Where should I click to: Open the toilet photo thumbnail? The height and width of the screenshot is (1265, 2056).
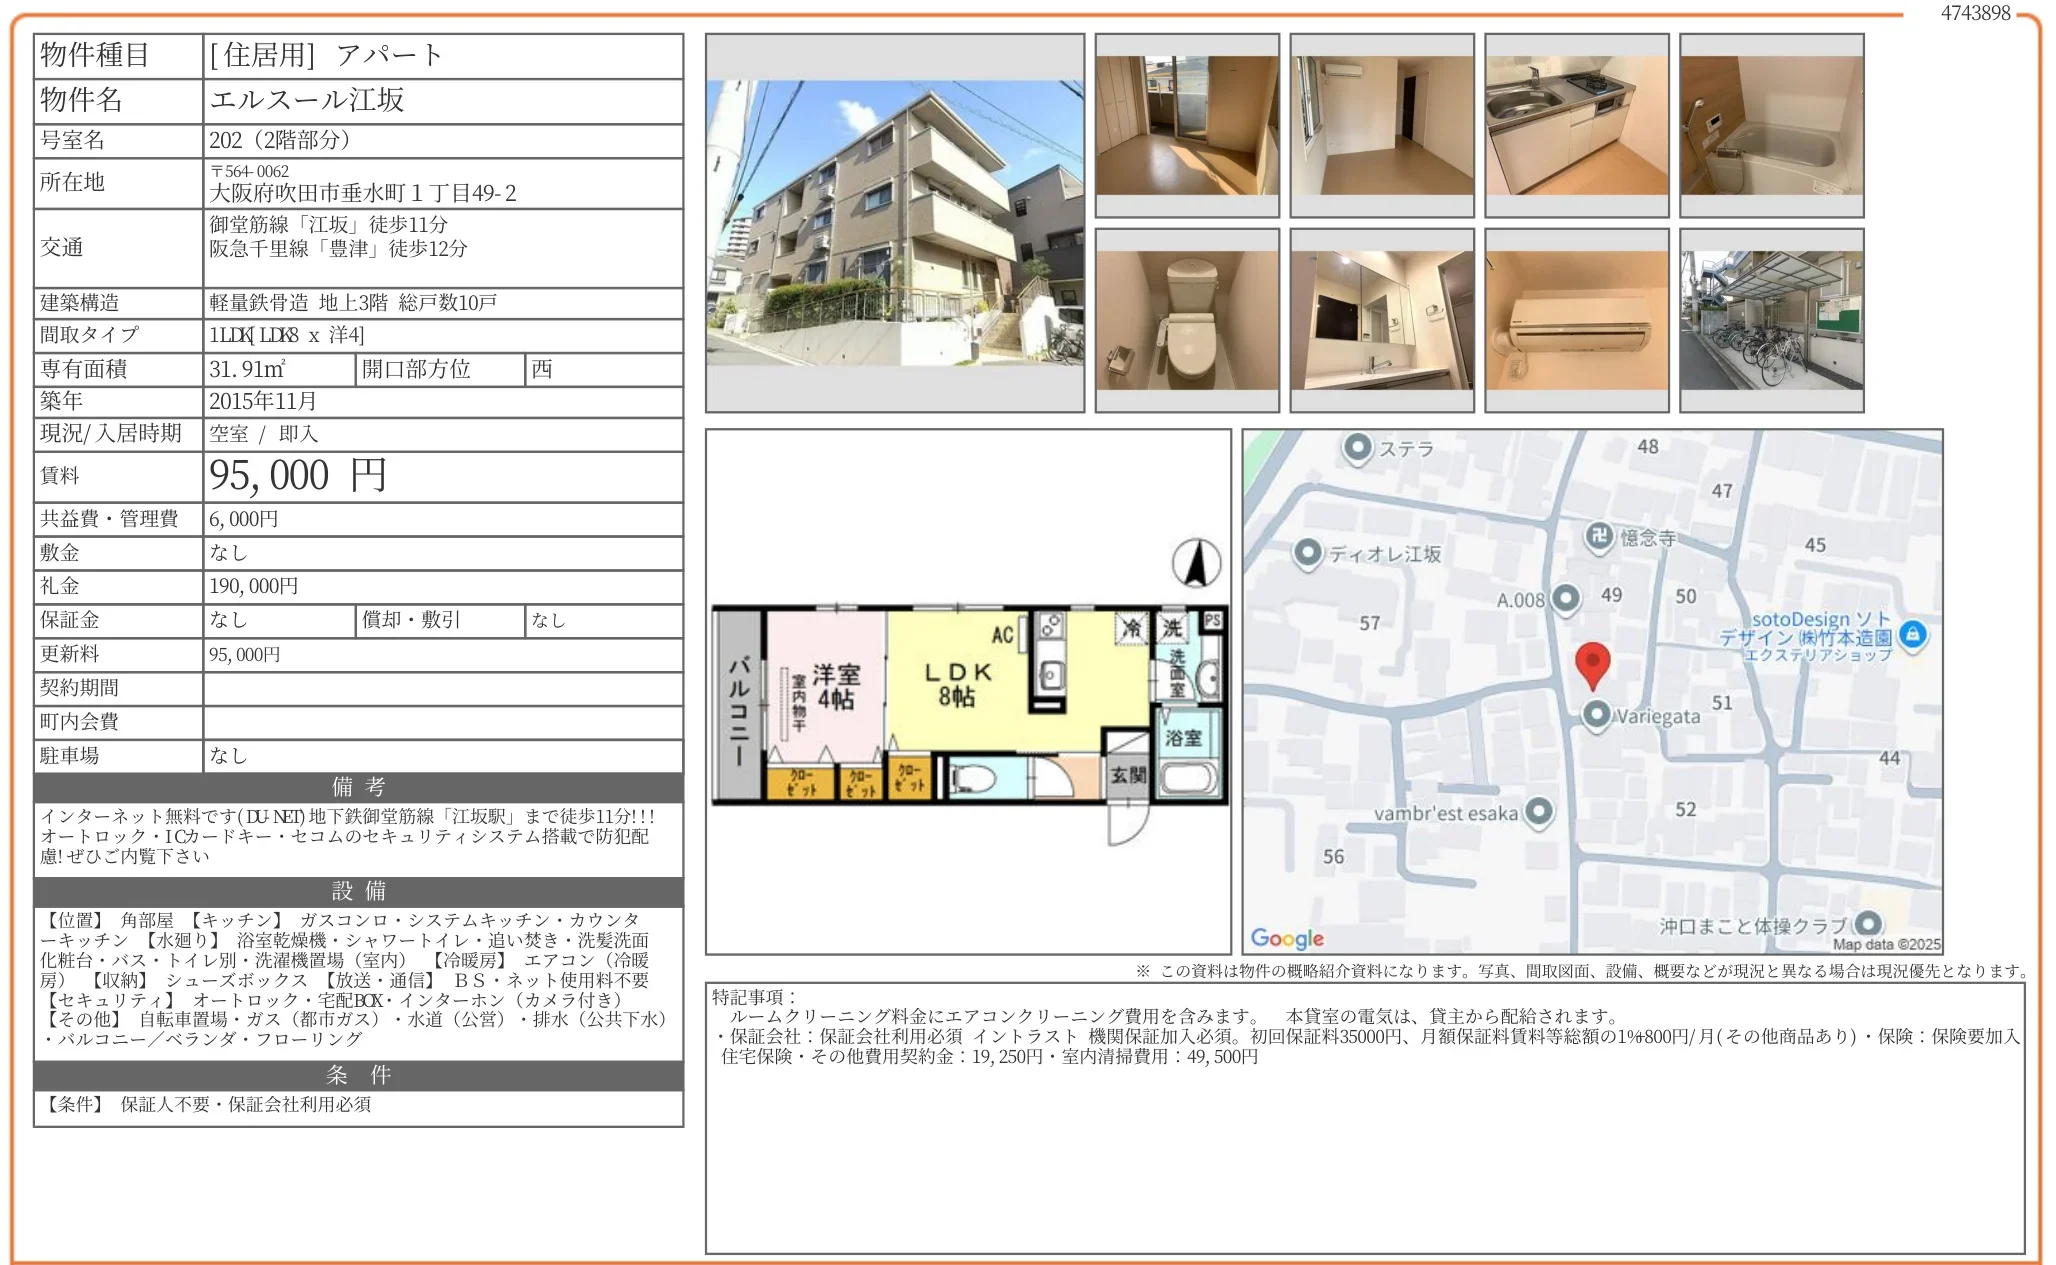click(x=1187, y=320)
